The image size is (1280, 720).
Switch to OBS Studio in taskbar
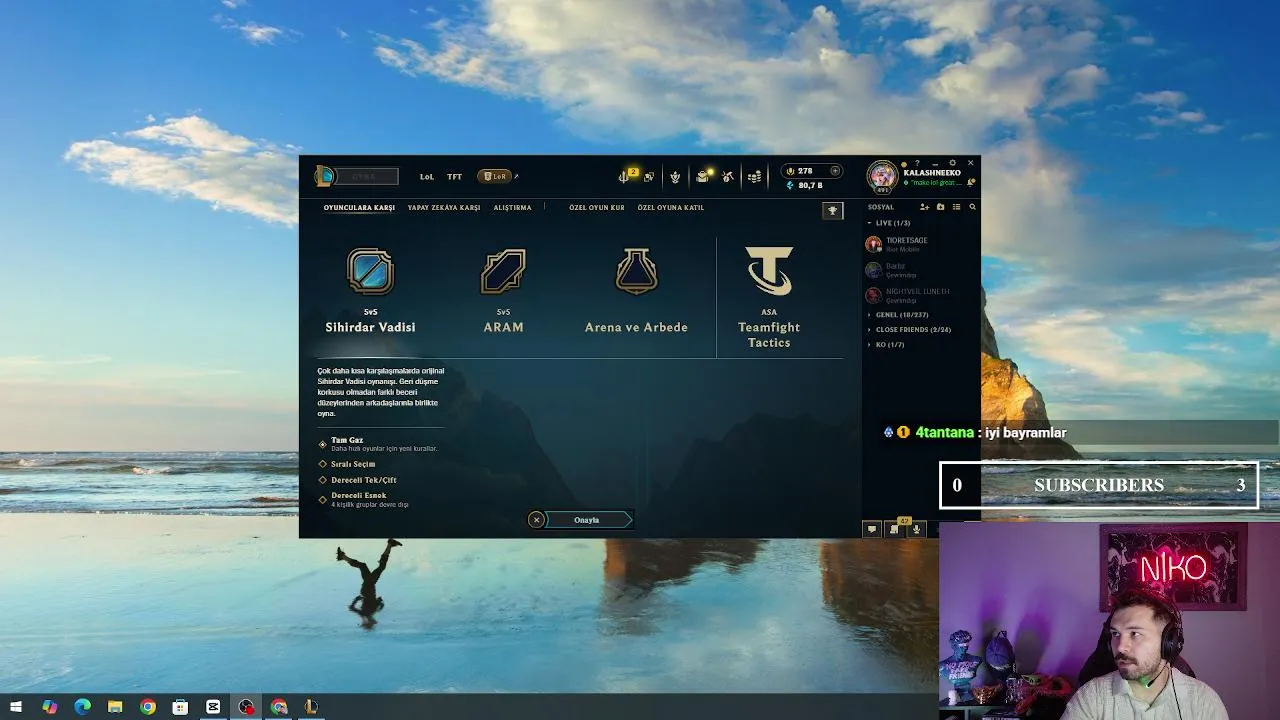point(246,707)
